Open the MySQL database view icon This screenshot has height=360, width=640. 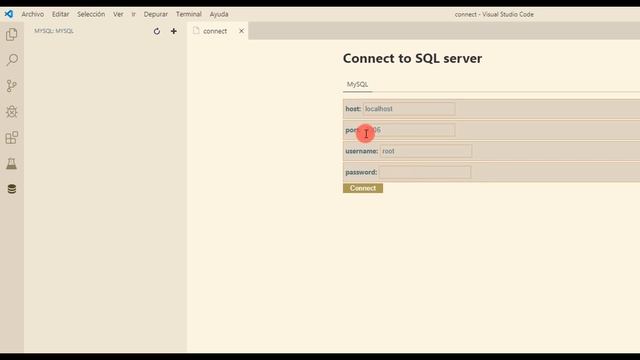tap(12, 189)
